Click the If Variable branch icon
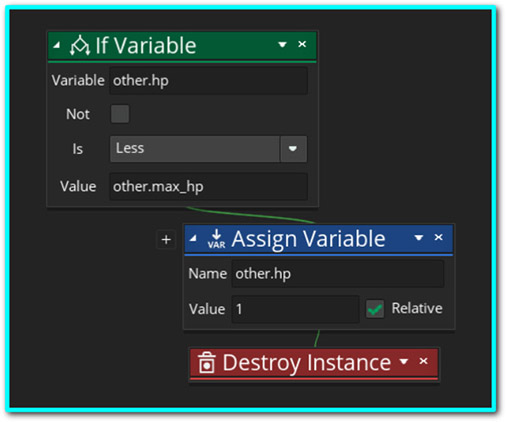This screenshot has height=422, width=506. (x=80, y=45)
